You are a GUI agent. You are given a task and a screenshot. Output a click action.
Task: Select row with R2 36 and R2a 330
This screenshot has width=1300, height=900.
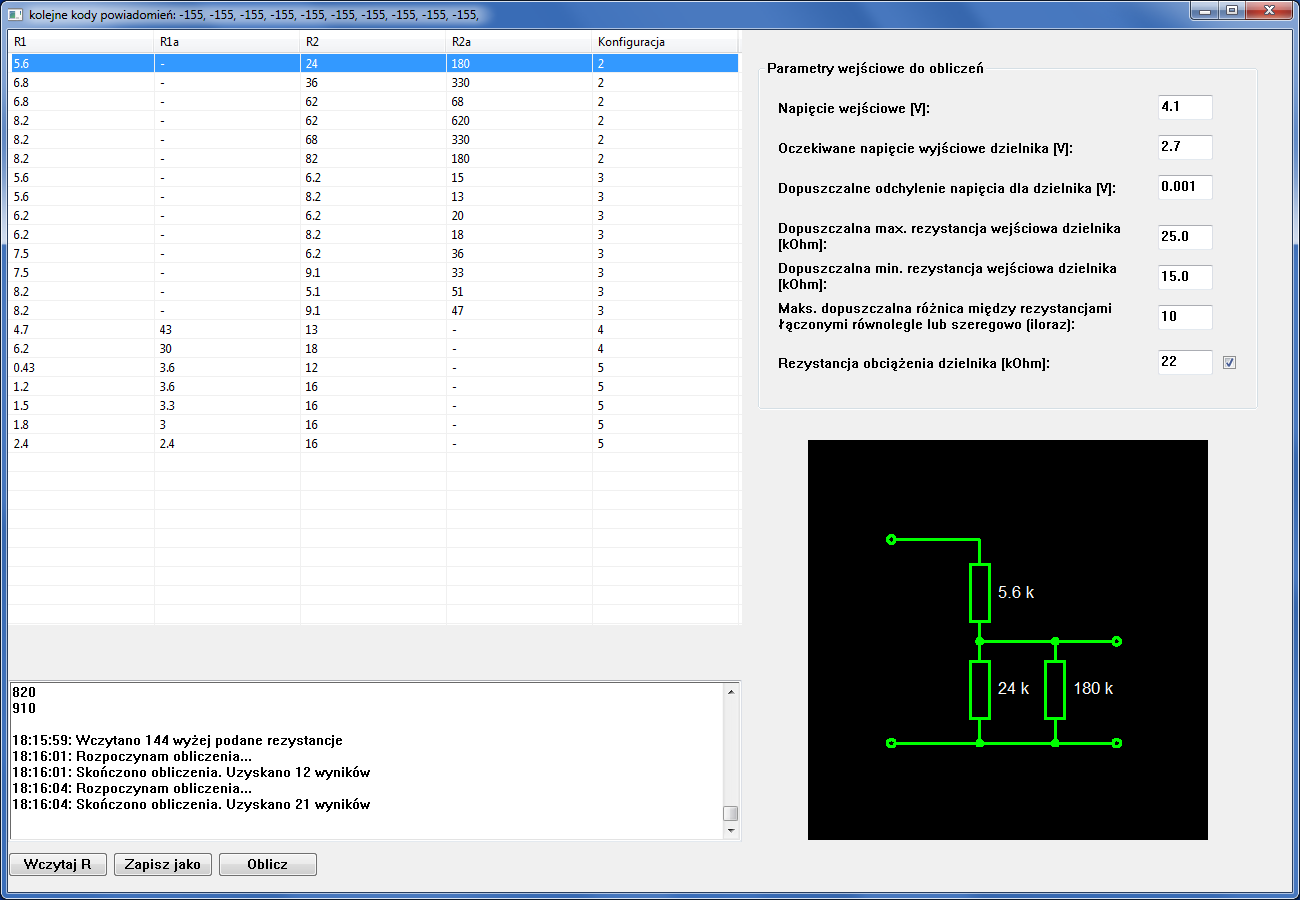tap(373, 82)
